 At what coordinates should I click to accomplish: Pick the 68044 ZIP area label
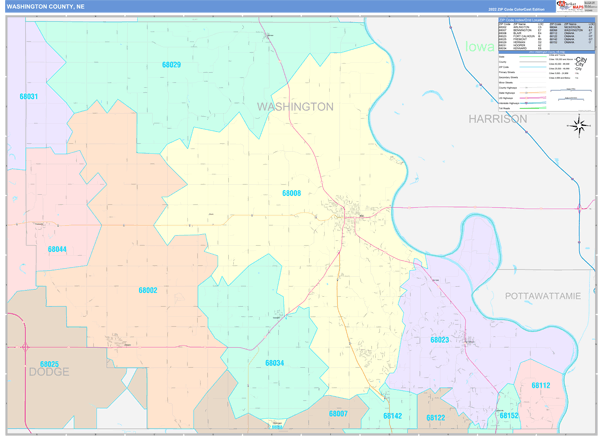57,249
